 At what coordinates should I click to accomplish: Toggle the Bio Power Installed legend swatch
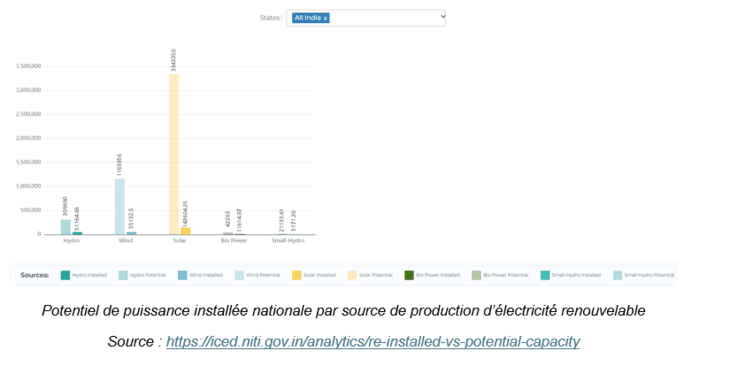click(409, 275)
